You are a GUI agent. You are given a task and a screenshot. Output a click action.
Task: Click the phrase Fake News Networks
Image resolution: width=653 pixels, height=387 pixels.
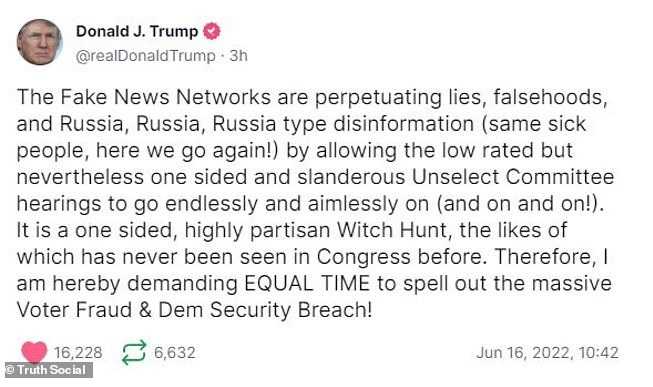pos(166,97)
